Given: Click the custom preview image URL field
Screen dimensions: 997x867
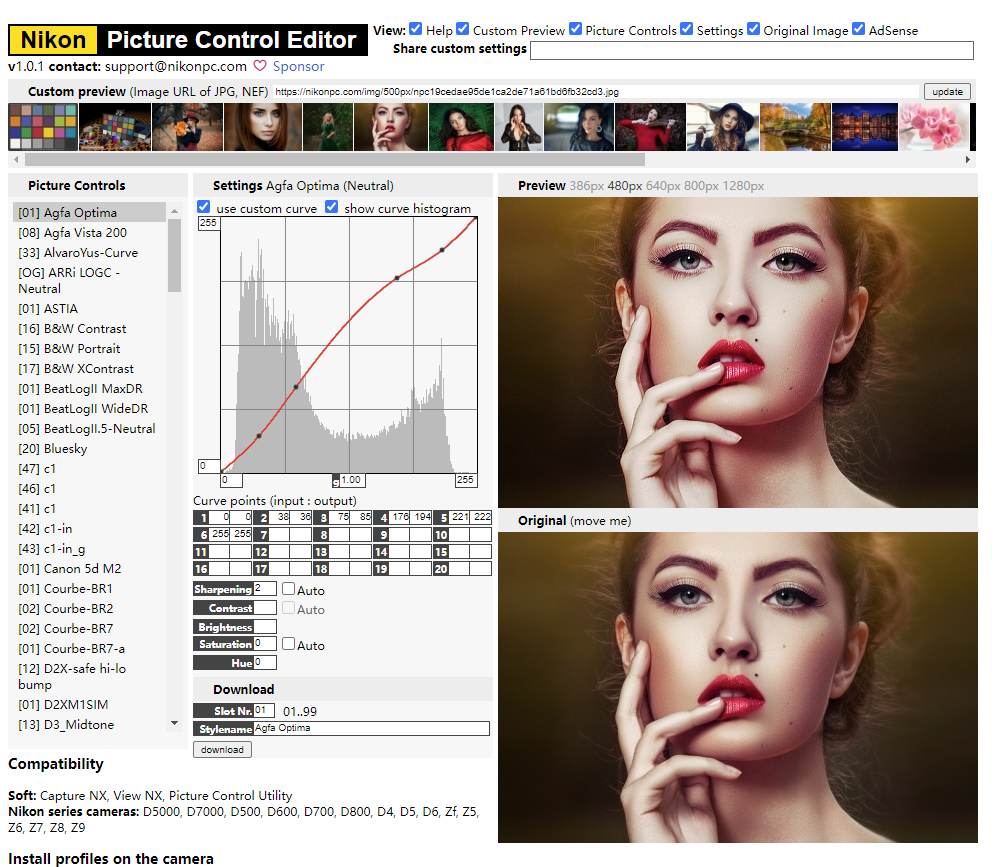Looking at the screenshot, I should [x=596, y=92].
